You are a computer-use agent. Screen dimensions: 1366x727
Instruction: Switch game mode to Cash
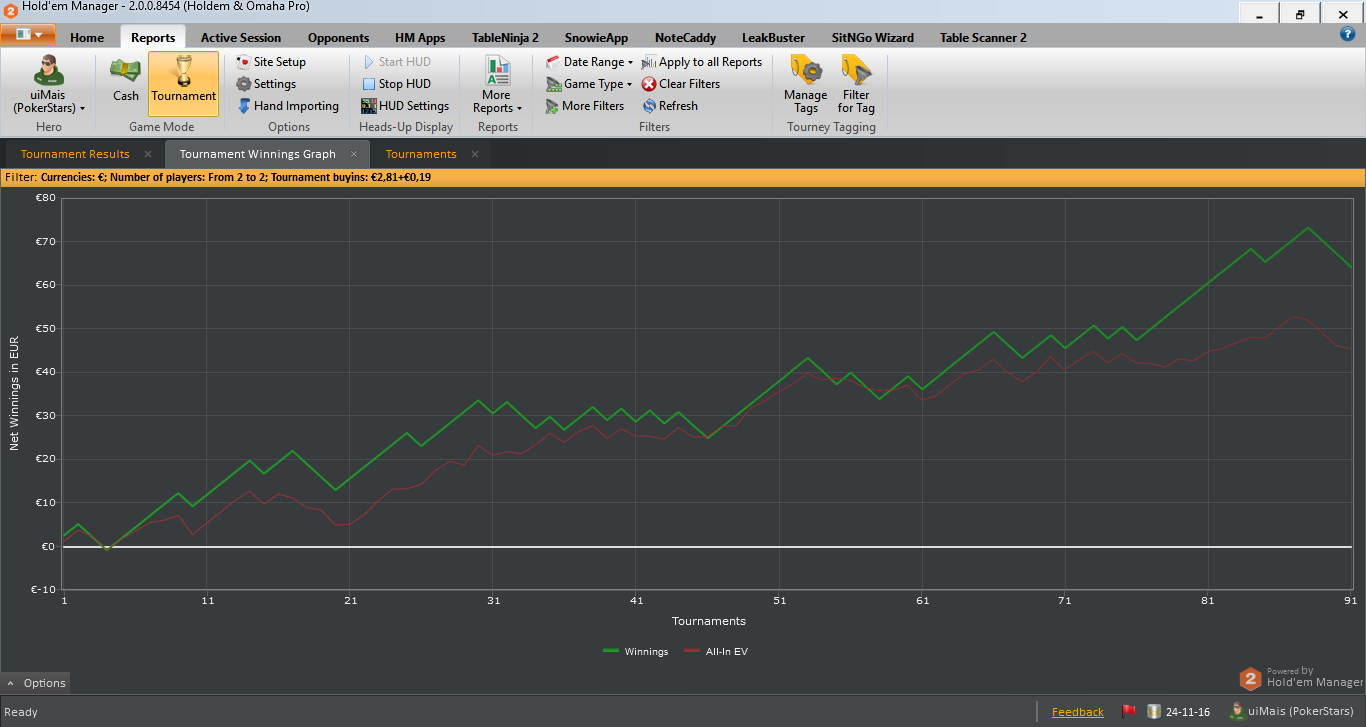click(x=126, y=81)
